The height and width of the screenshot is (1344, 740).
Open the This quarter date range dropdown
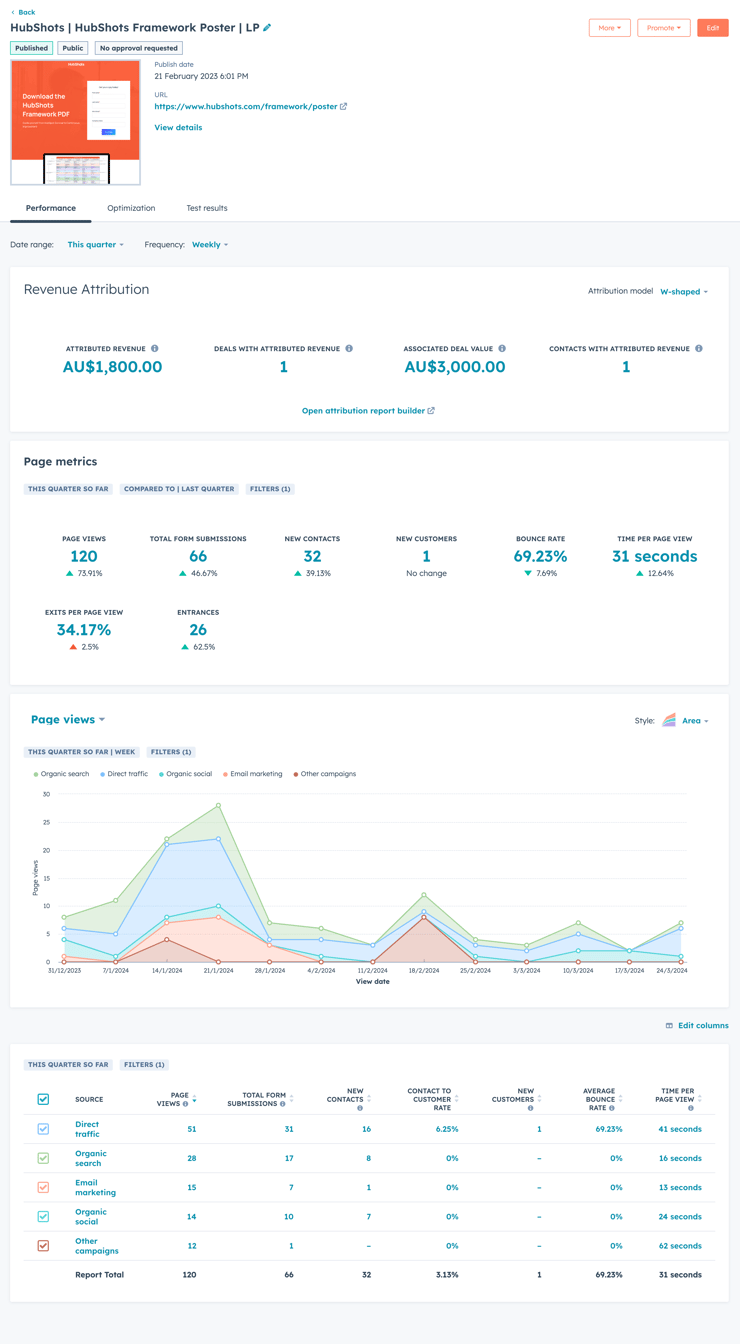[95, 245]
